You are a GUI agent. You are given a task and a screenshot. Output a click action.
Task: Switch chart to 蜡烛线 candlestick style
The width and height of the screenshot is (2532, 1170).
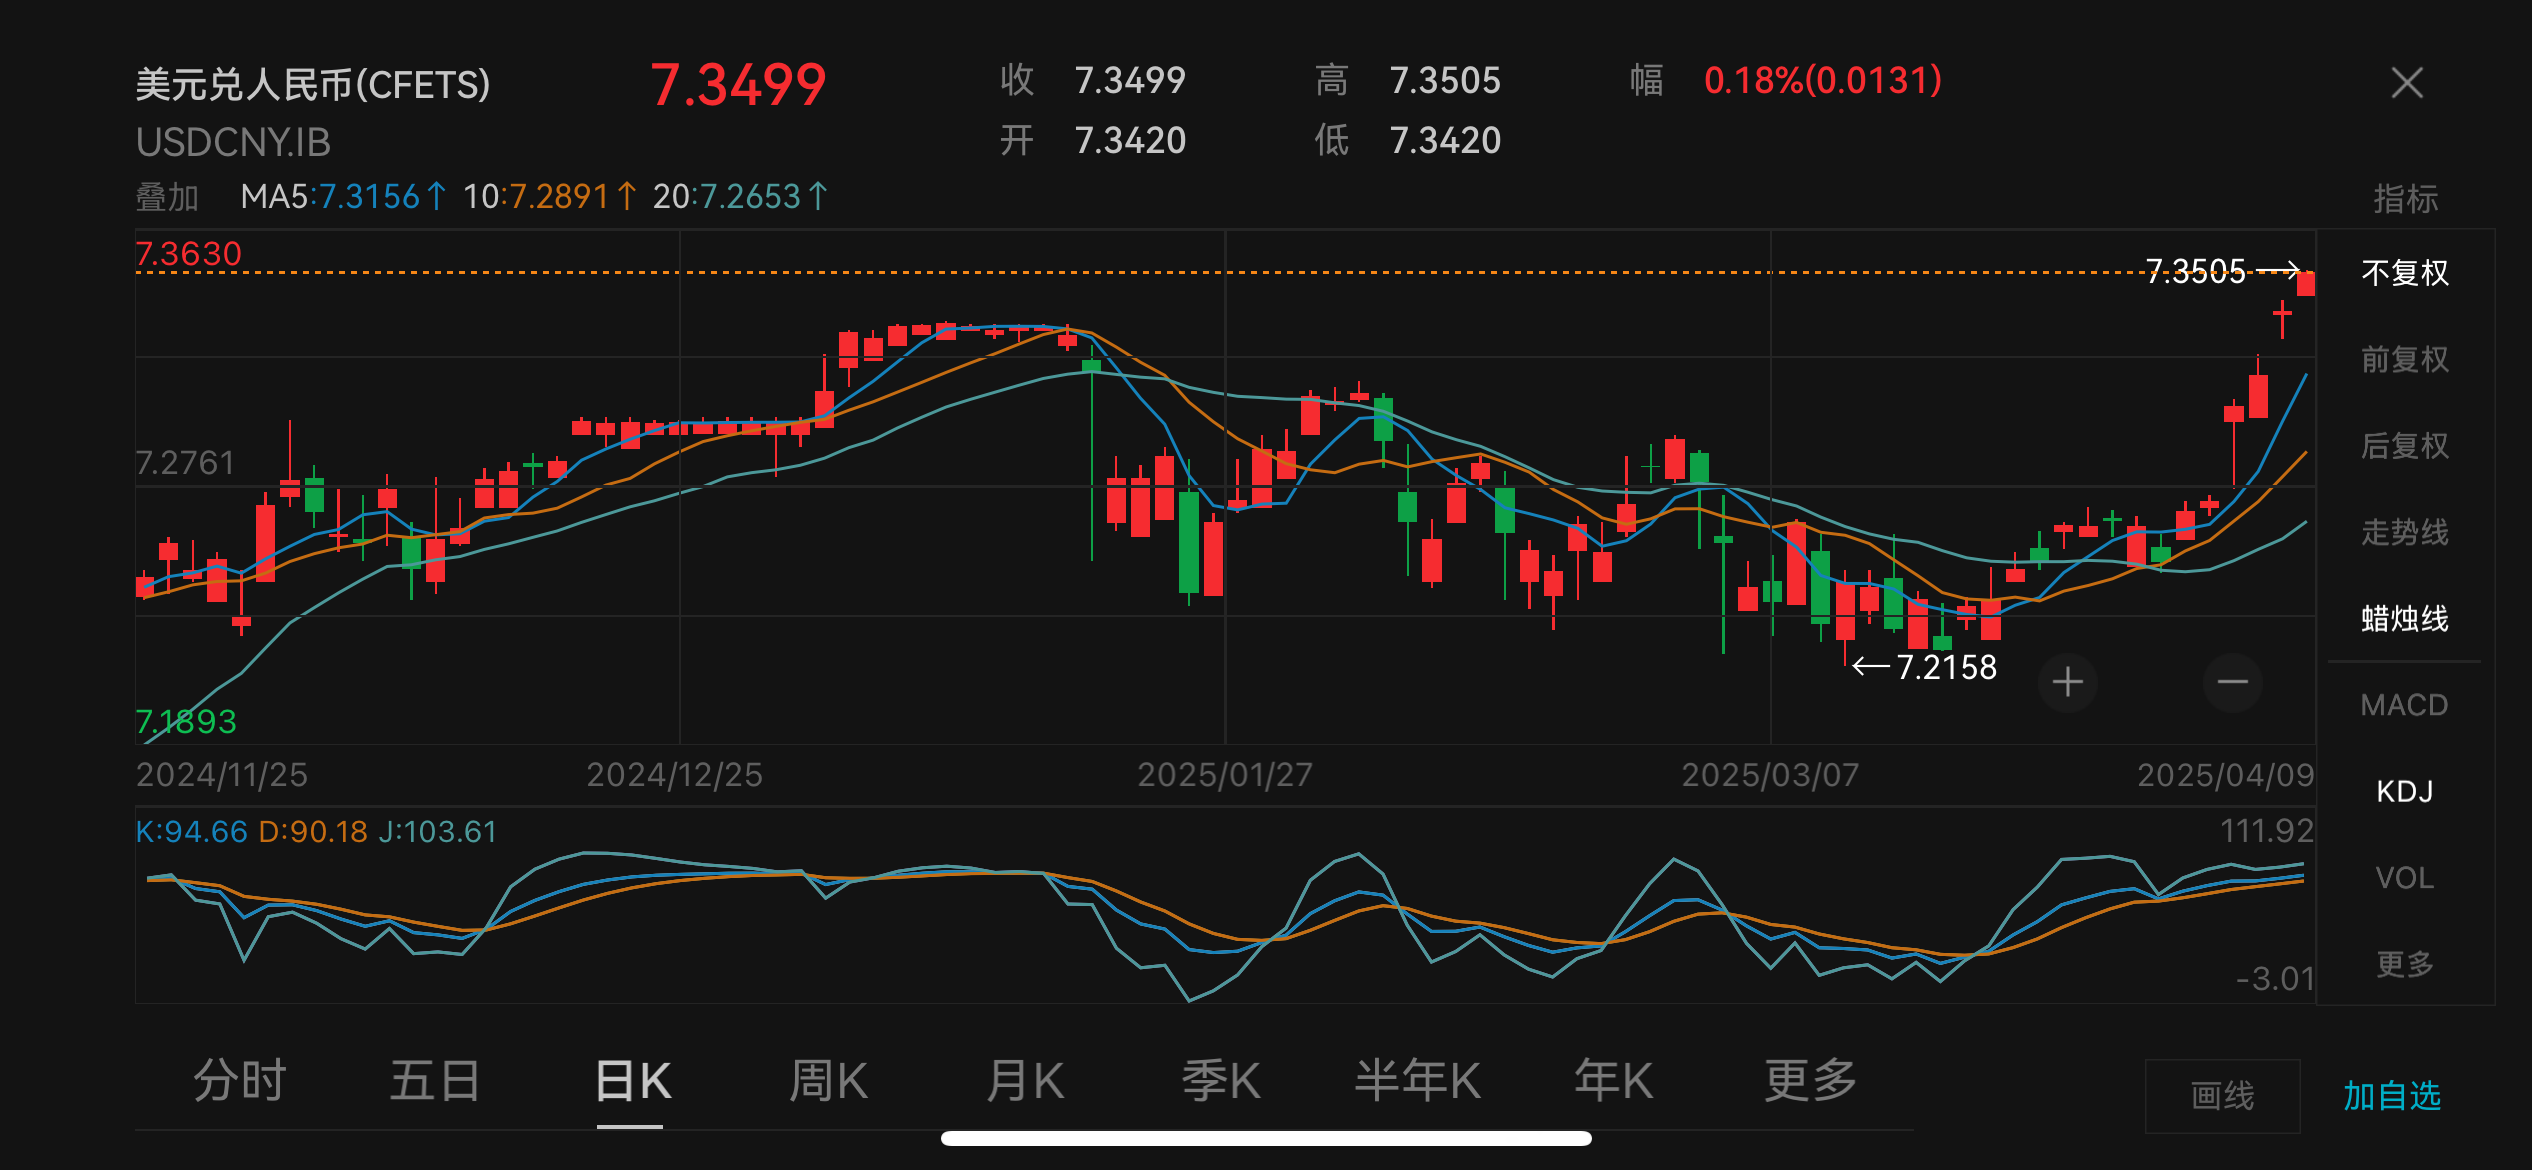pyautogui.click(x=2404, y=619)
